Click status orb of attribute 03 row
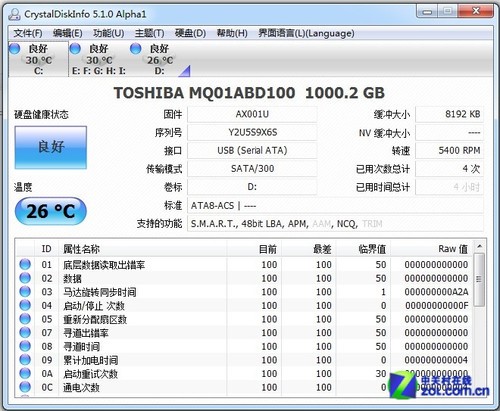 25,292
